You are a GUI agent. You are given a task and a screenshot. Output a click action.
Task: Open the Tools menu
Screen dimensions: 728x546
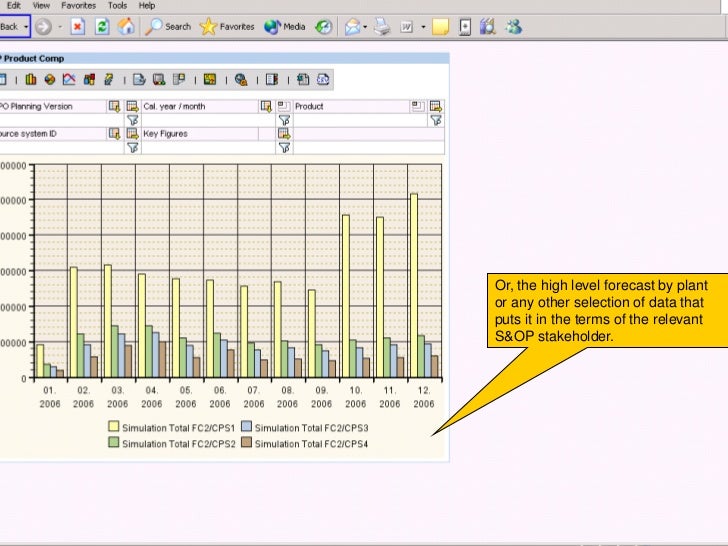point(117,6)
